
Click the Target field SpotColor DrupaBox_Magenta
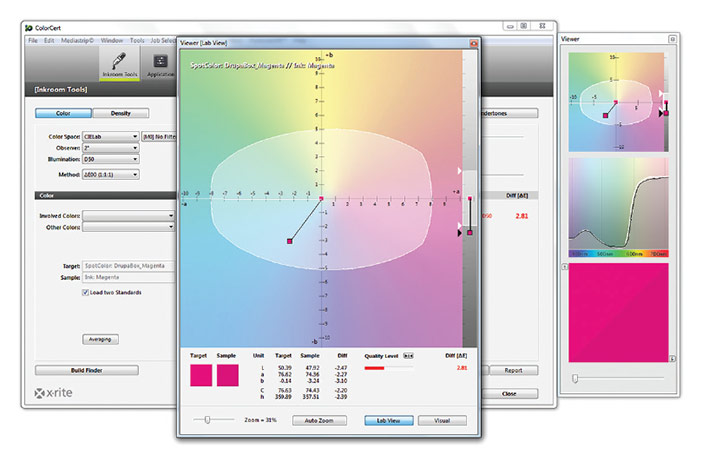click(x=128, y=266)
